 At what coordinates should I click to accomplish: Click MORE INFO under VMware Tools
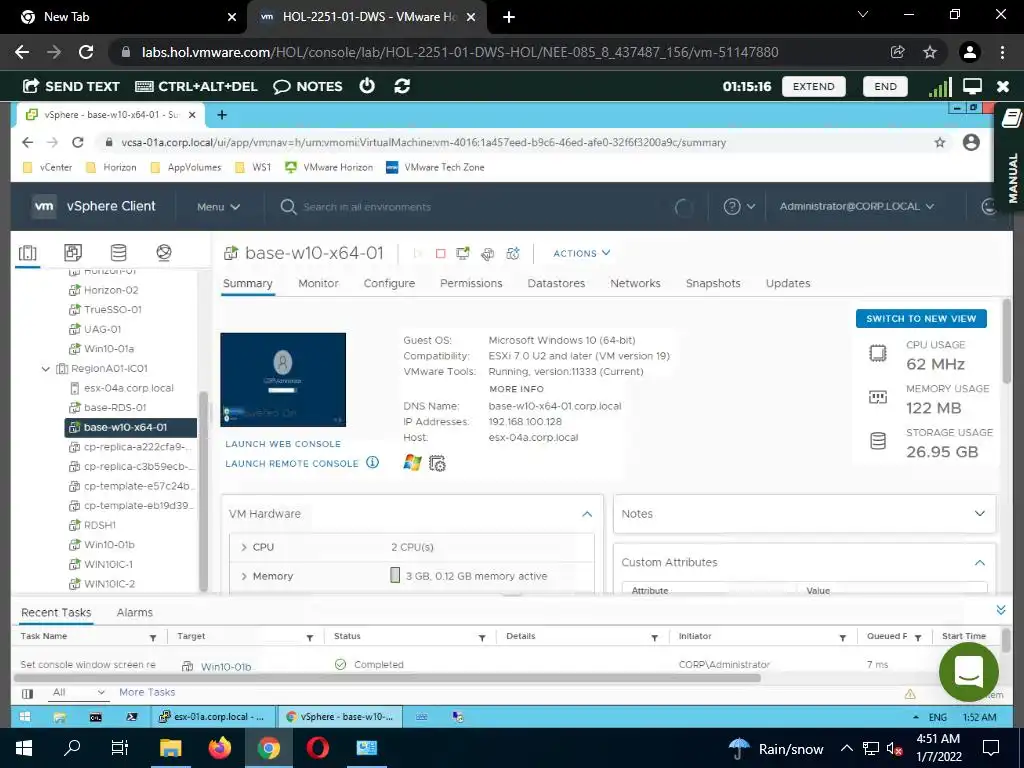click(516, 389)
